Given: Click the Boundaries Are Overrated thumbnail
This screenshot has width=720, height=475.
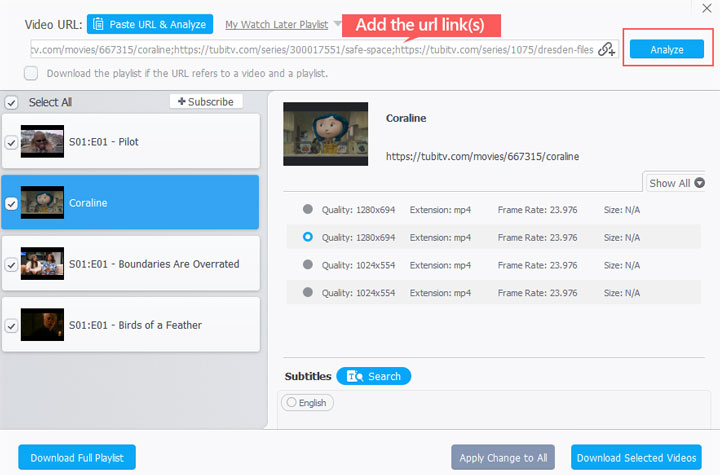Looking at the screenshot, I should 42,264.
